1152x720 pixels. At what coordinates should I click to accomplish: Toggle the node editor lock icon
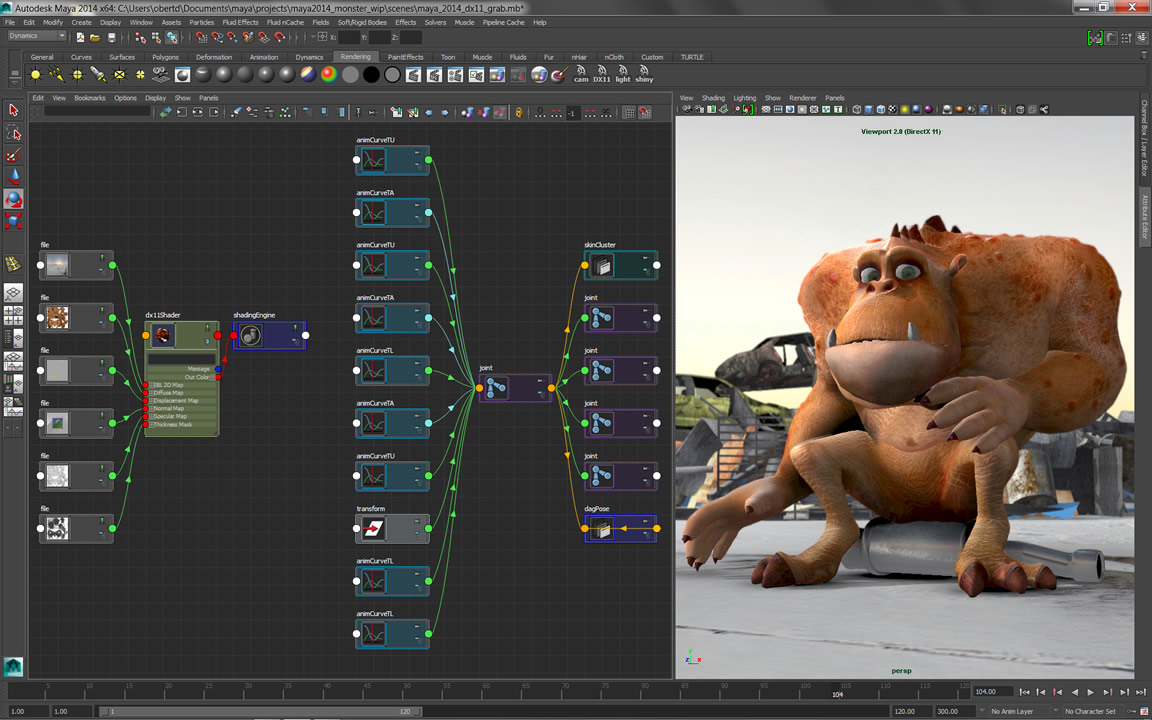(x=519, y=112)
